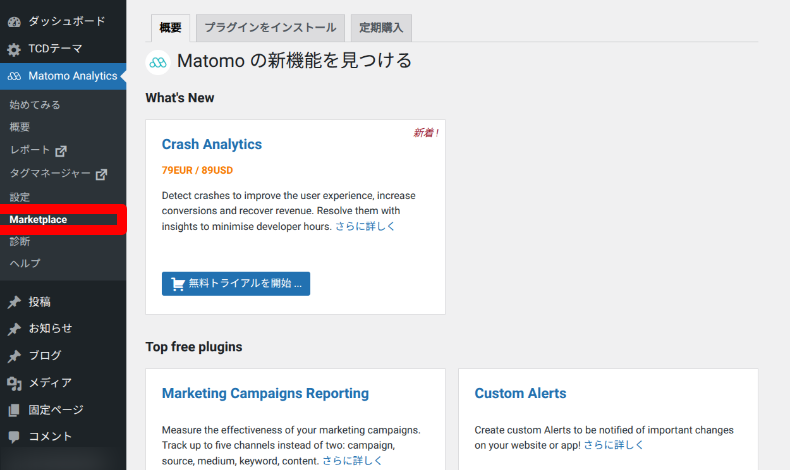Open the Crash Analytics plugin title link
790x470 pixels.
212,145
